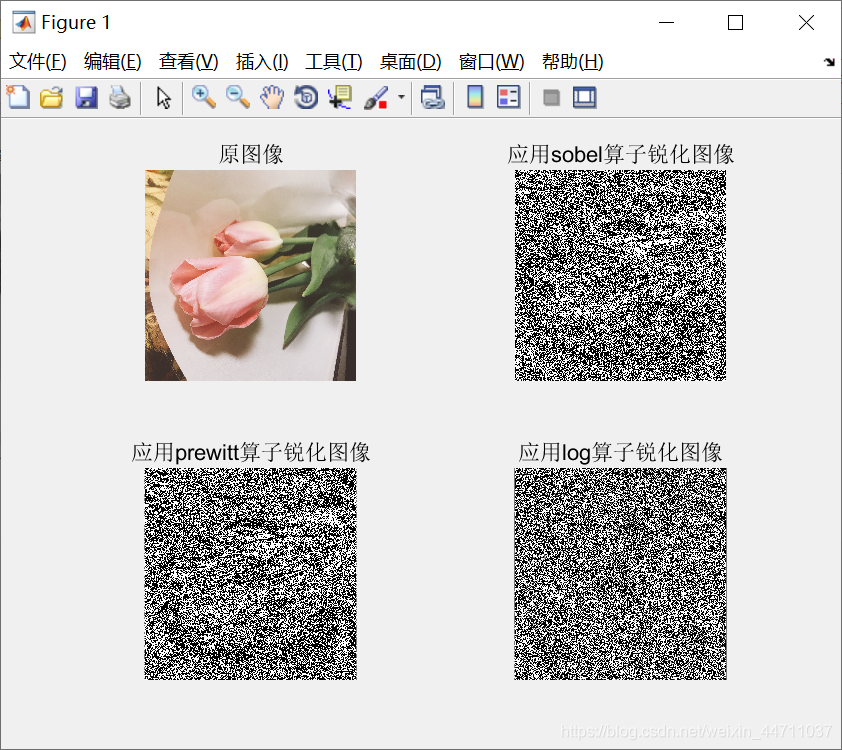Click the MATLAB logo in title bar
Screen dimensions: 842x750
[24, 23]
